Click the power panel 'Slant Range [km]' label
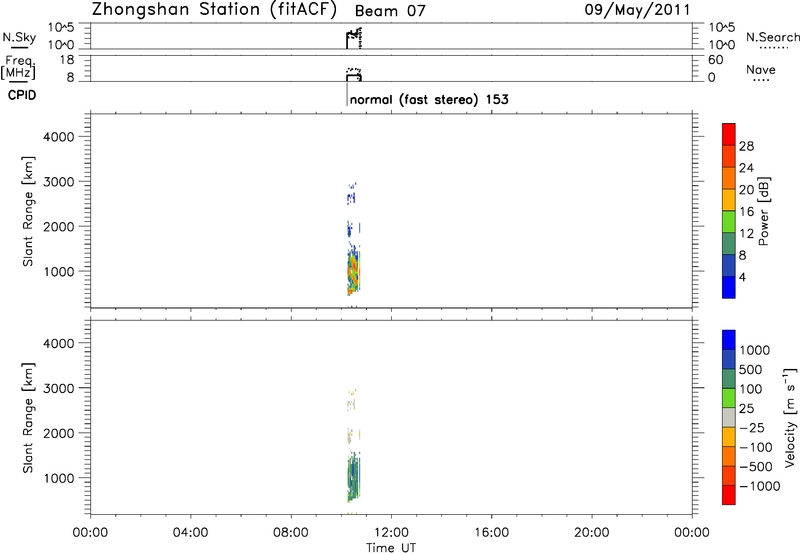 pos(28,211)
